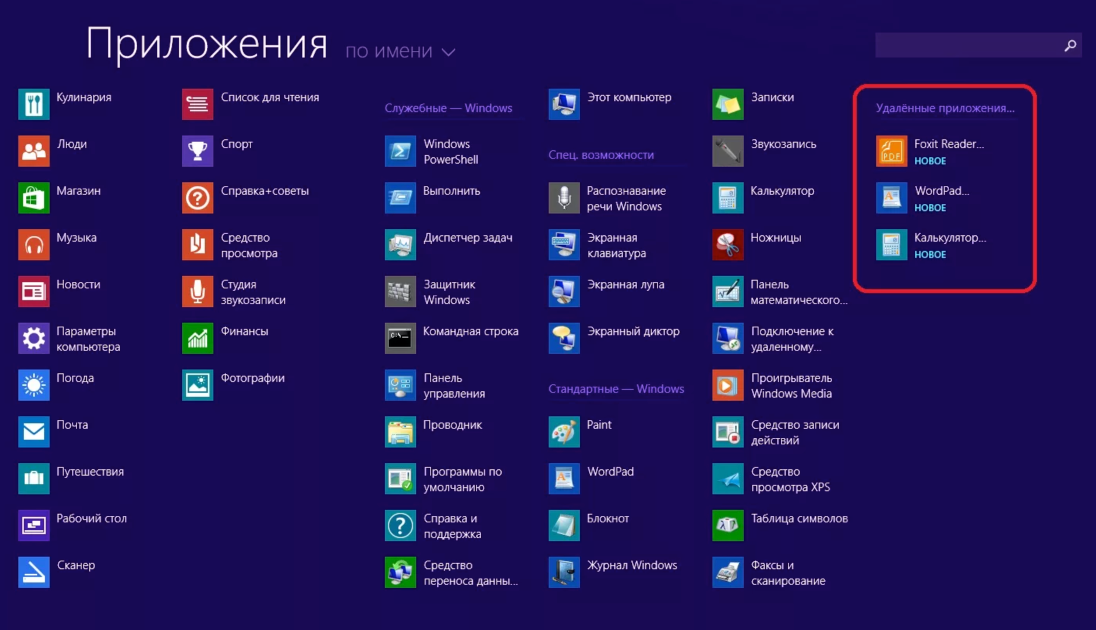This screenshot has width=1096, height=630.
Task: Open the 'по имени' sort dropdown
Action: tap(400, 51)
